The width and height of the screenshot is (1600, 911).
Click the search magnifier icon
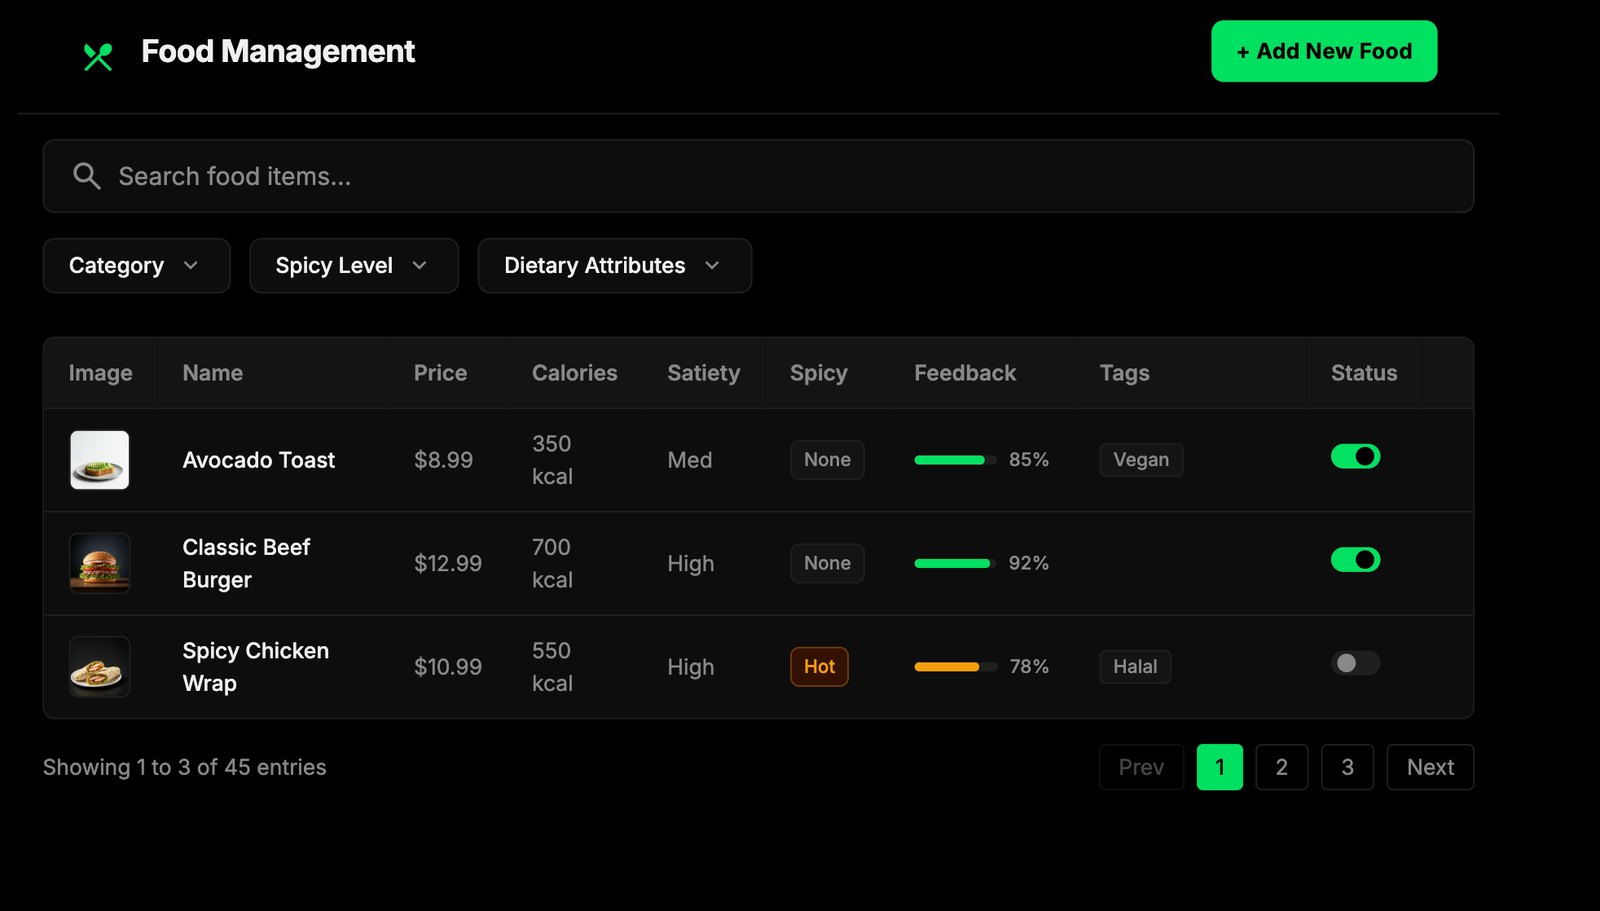click(87, 176)
